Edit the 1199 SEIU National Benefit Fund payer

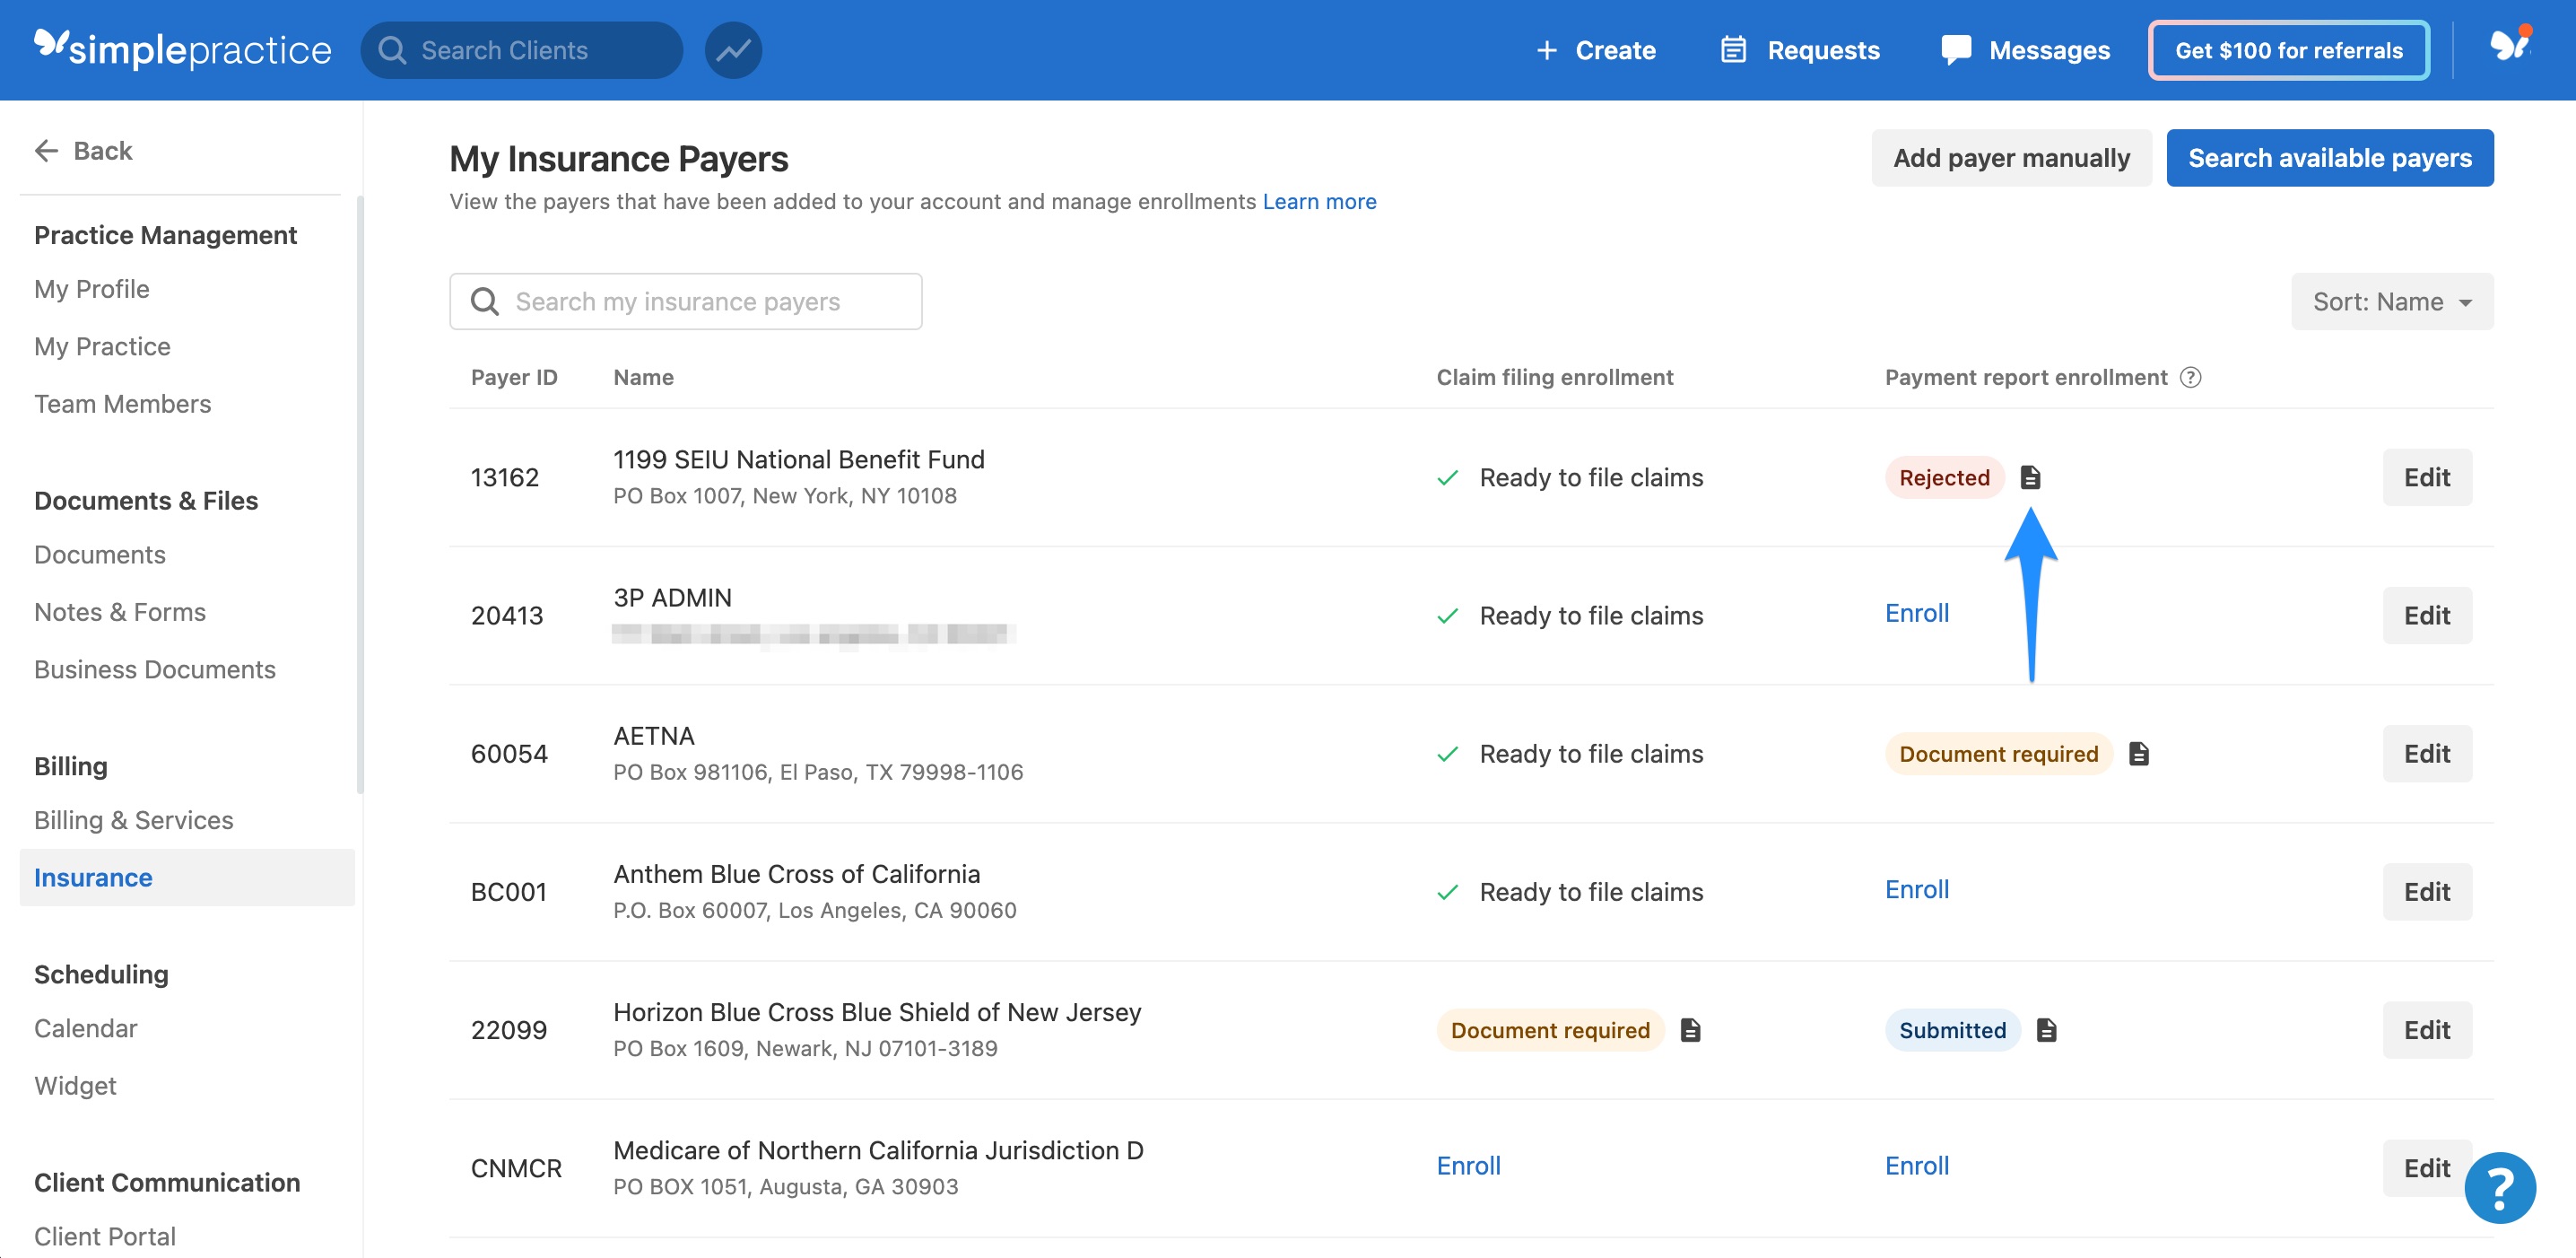tap(2426, 477)
